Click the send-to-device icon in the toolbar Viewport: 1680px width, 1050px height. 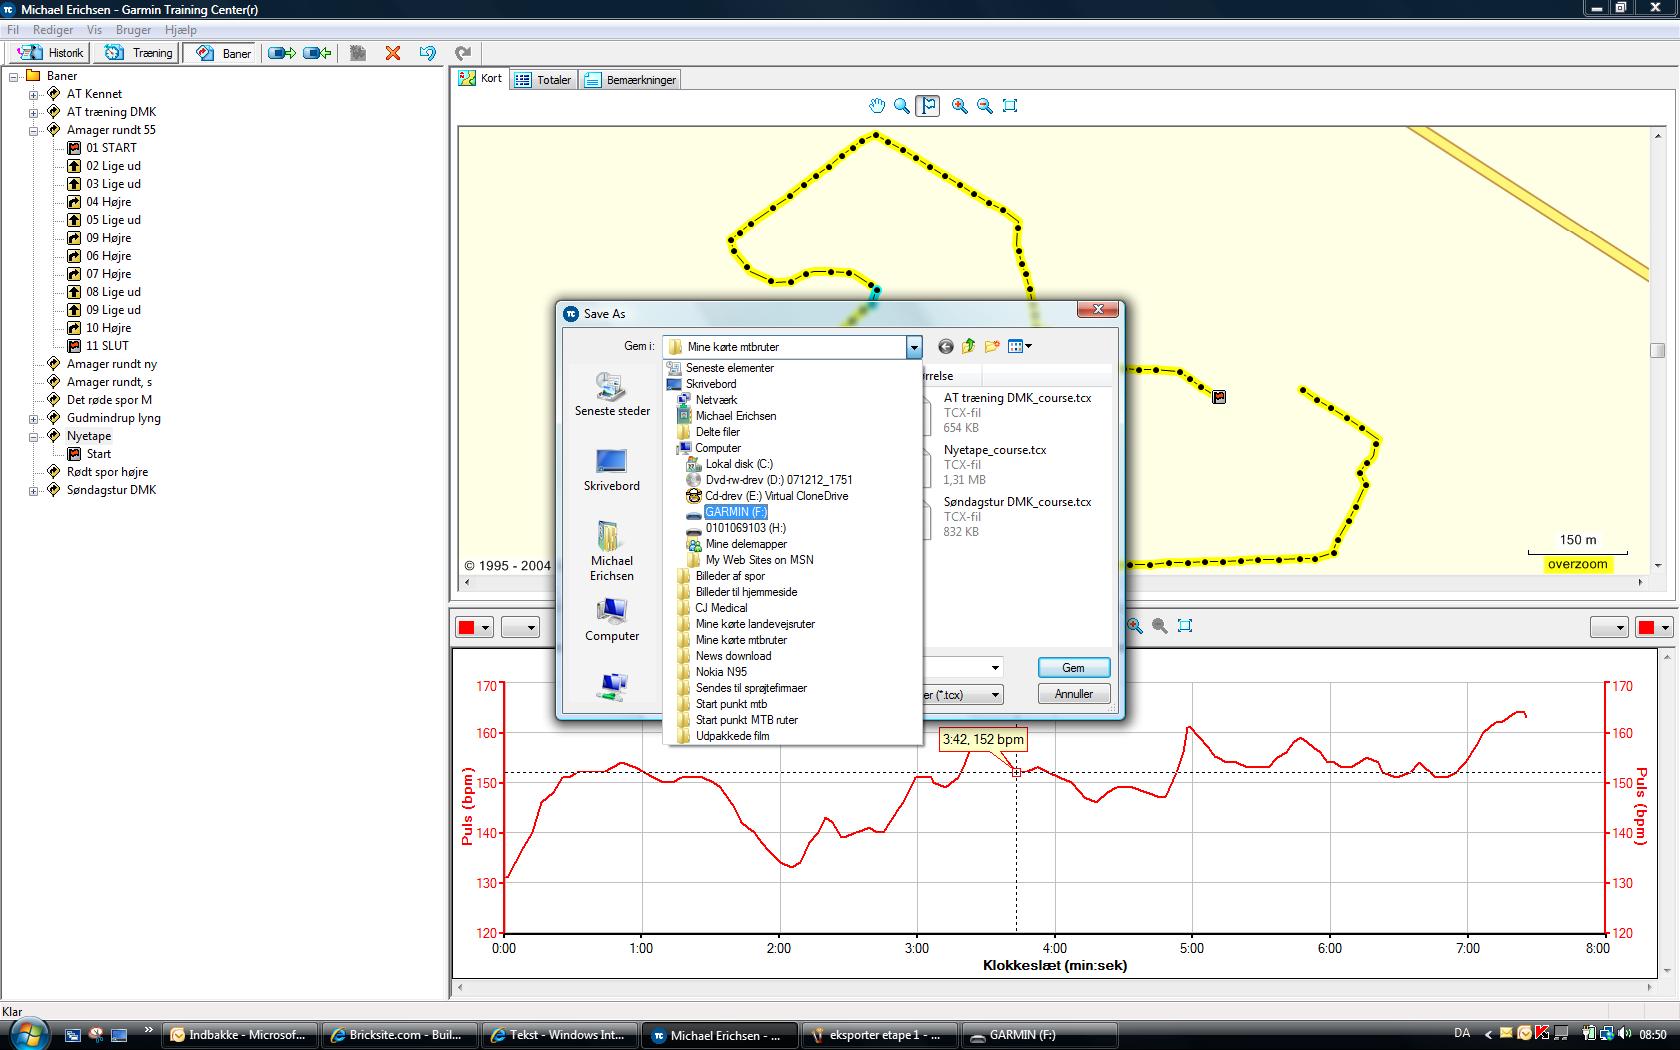(x=282, y=53)
